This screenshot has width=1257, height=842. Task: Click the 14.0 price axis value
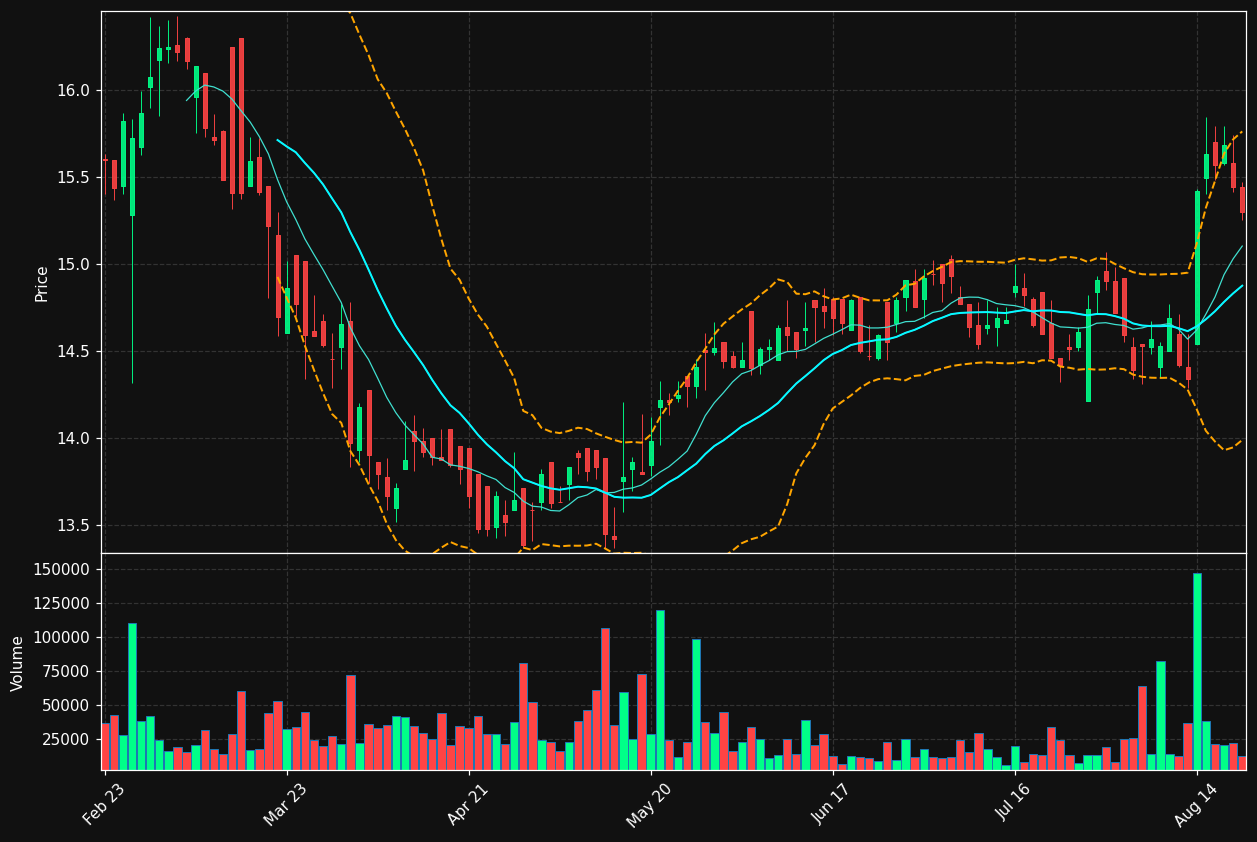coord(75,438)
